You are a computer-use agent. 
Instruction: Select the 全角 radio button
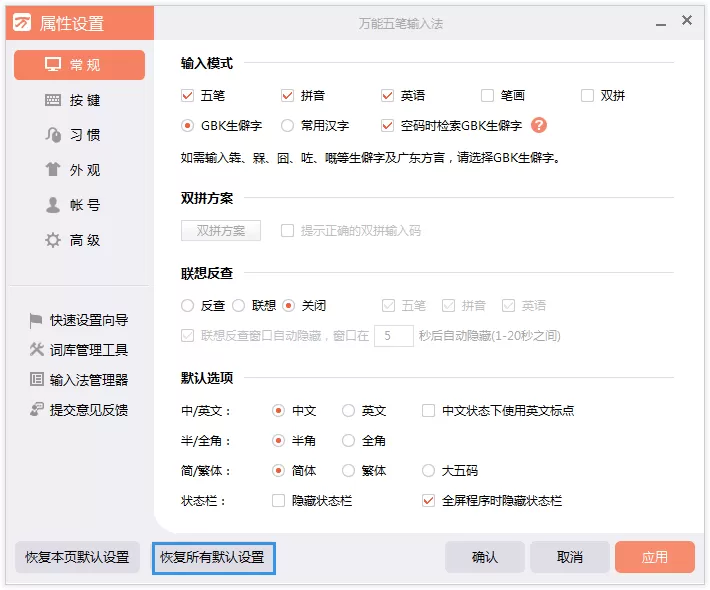(x=348, y=441)
